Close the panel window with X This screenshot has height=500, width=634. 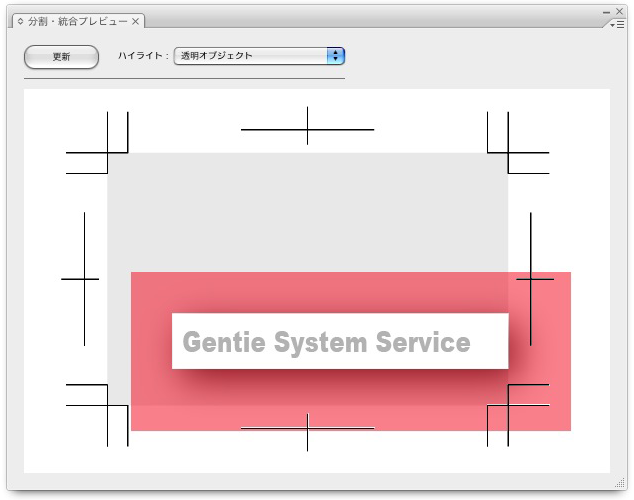point(619,11)
